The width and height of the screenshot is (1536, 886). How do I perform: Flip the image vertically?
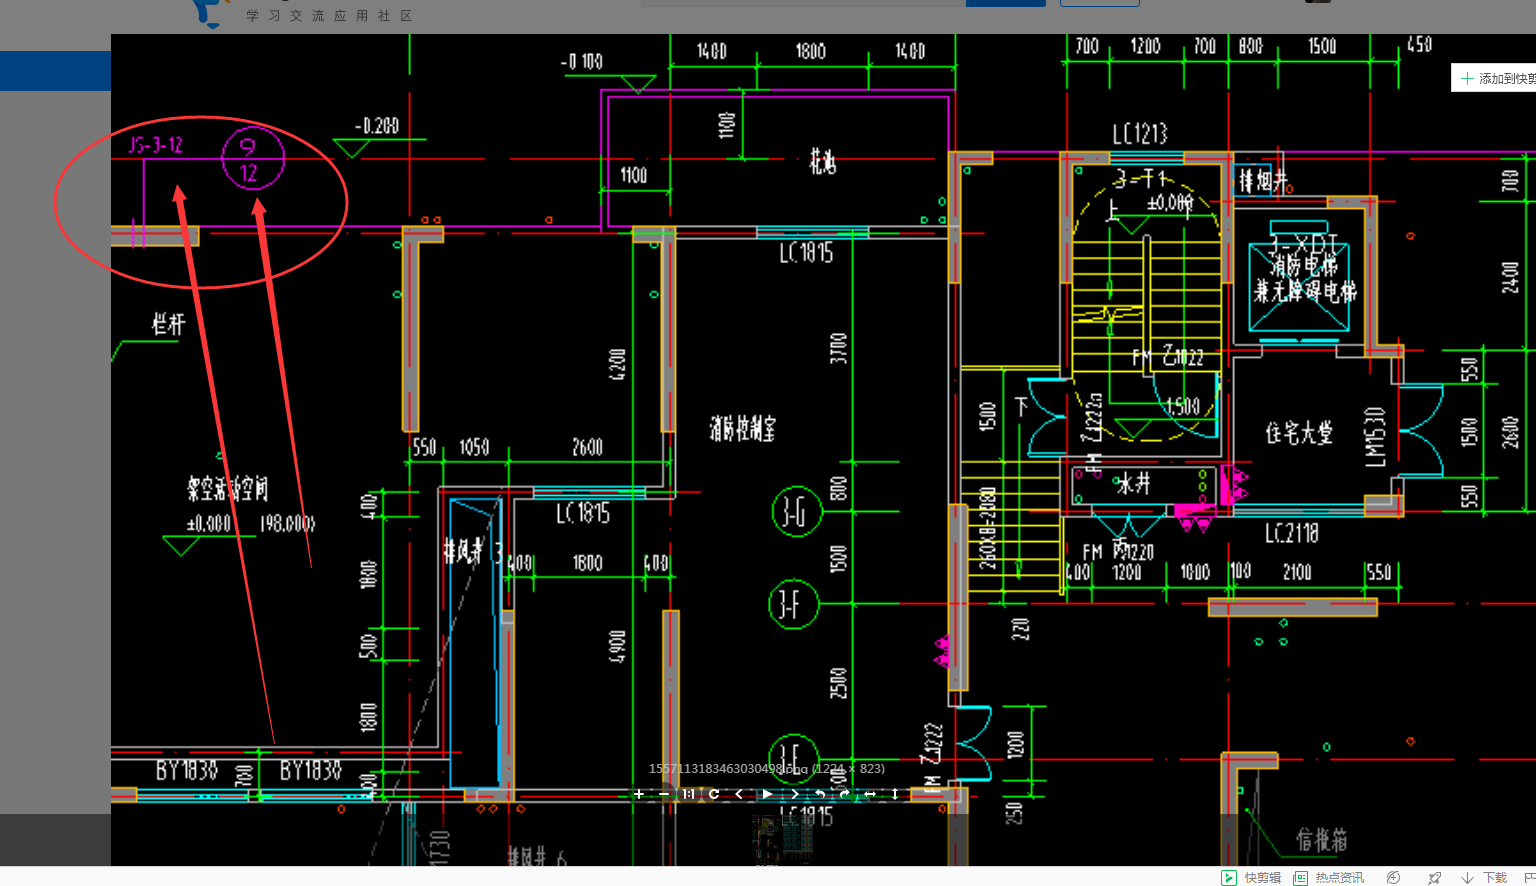(895, 794)
